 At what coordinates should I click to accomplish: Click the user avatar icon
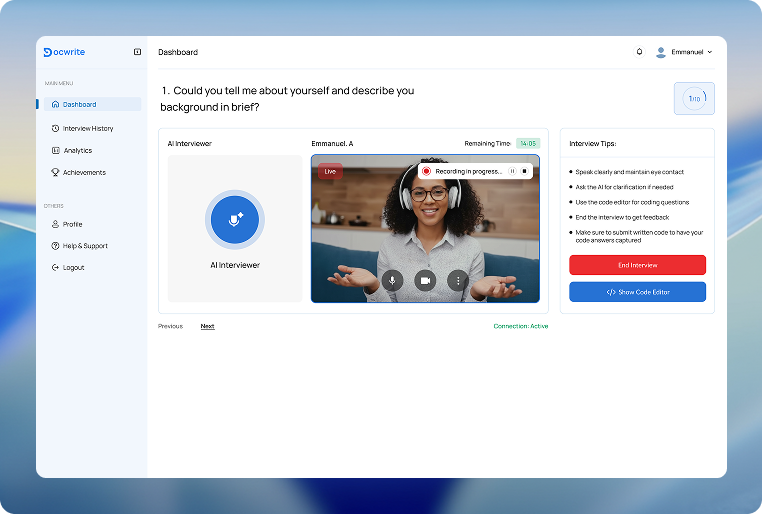click(x=660, y=52)
